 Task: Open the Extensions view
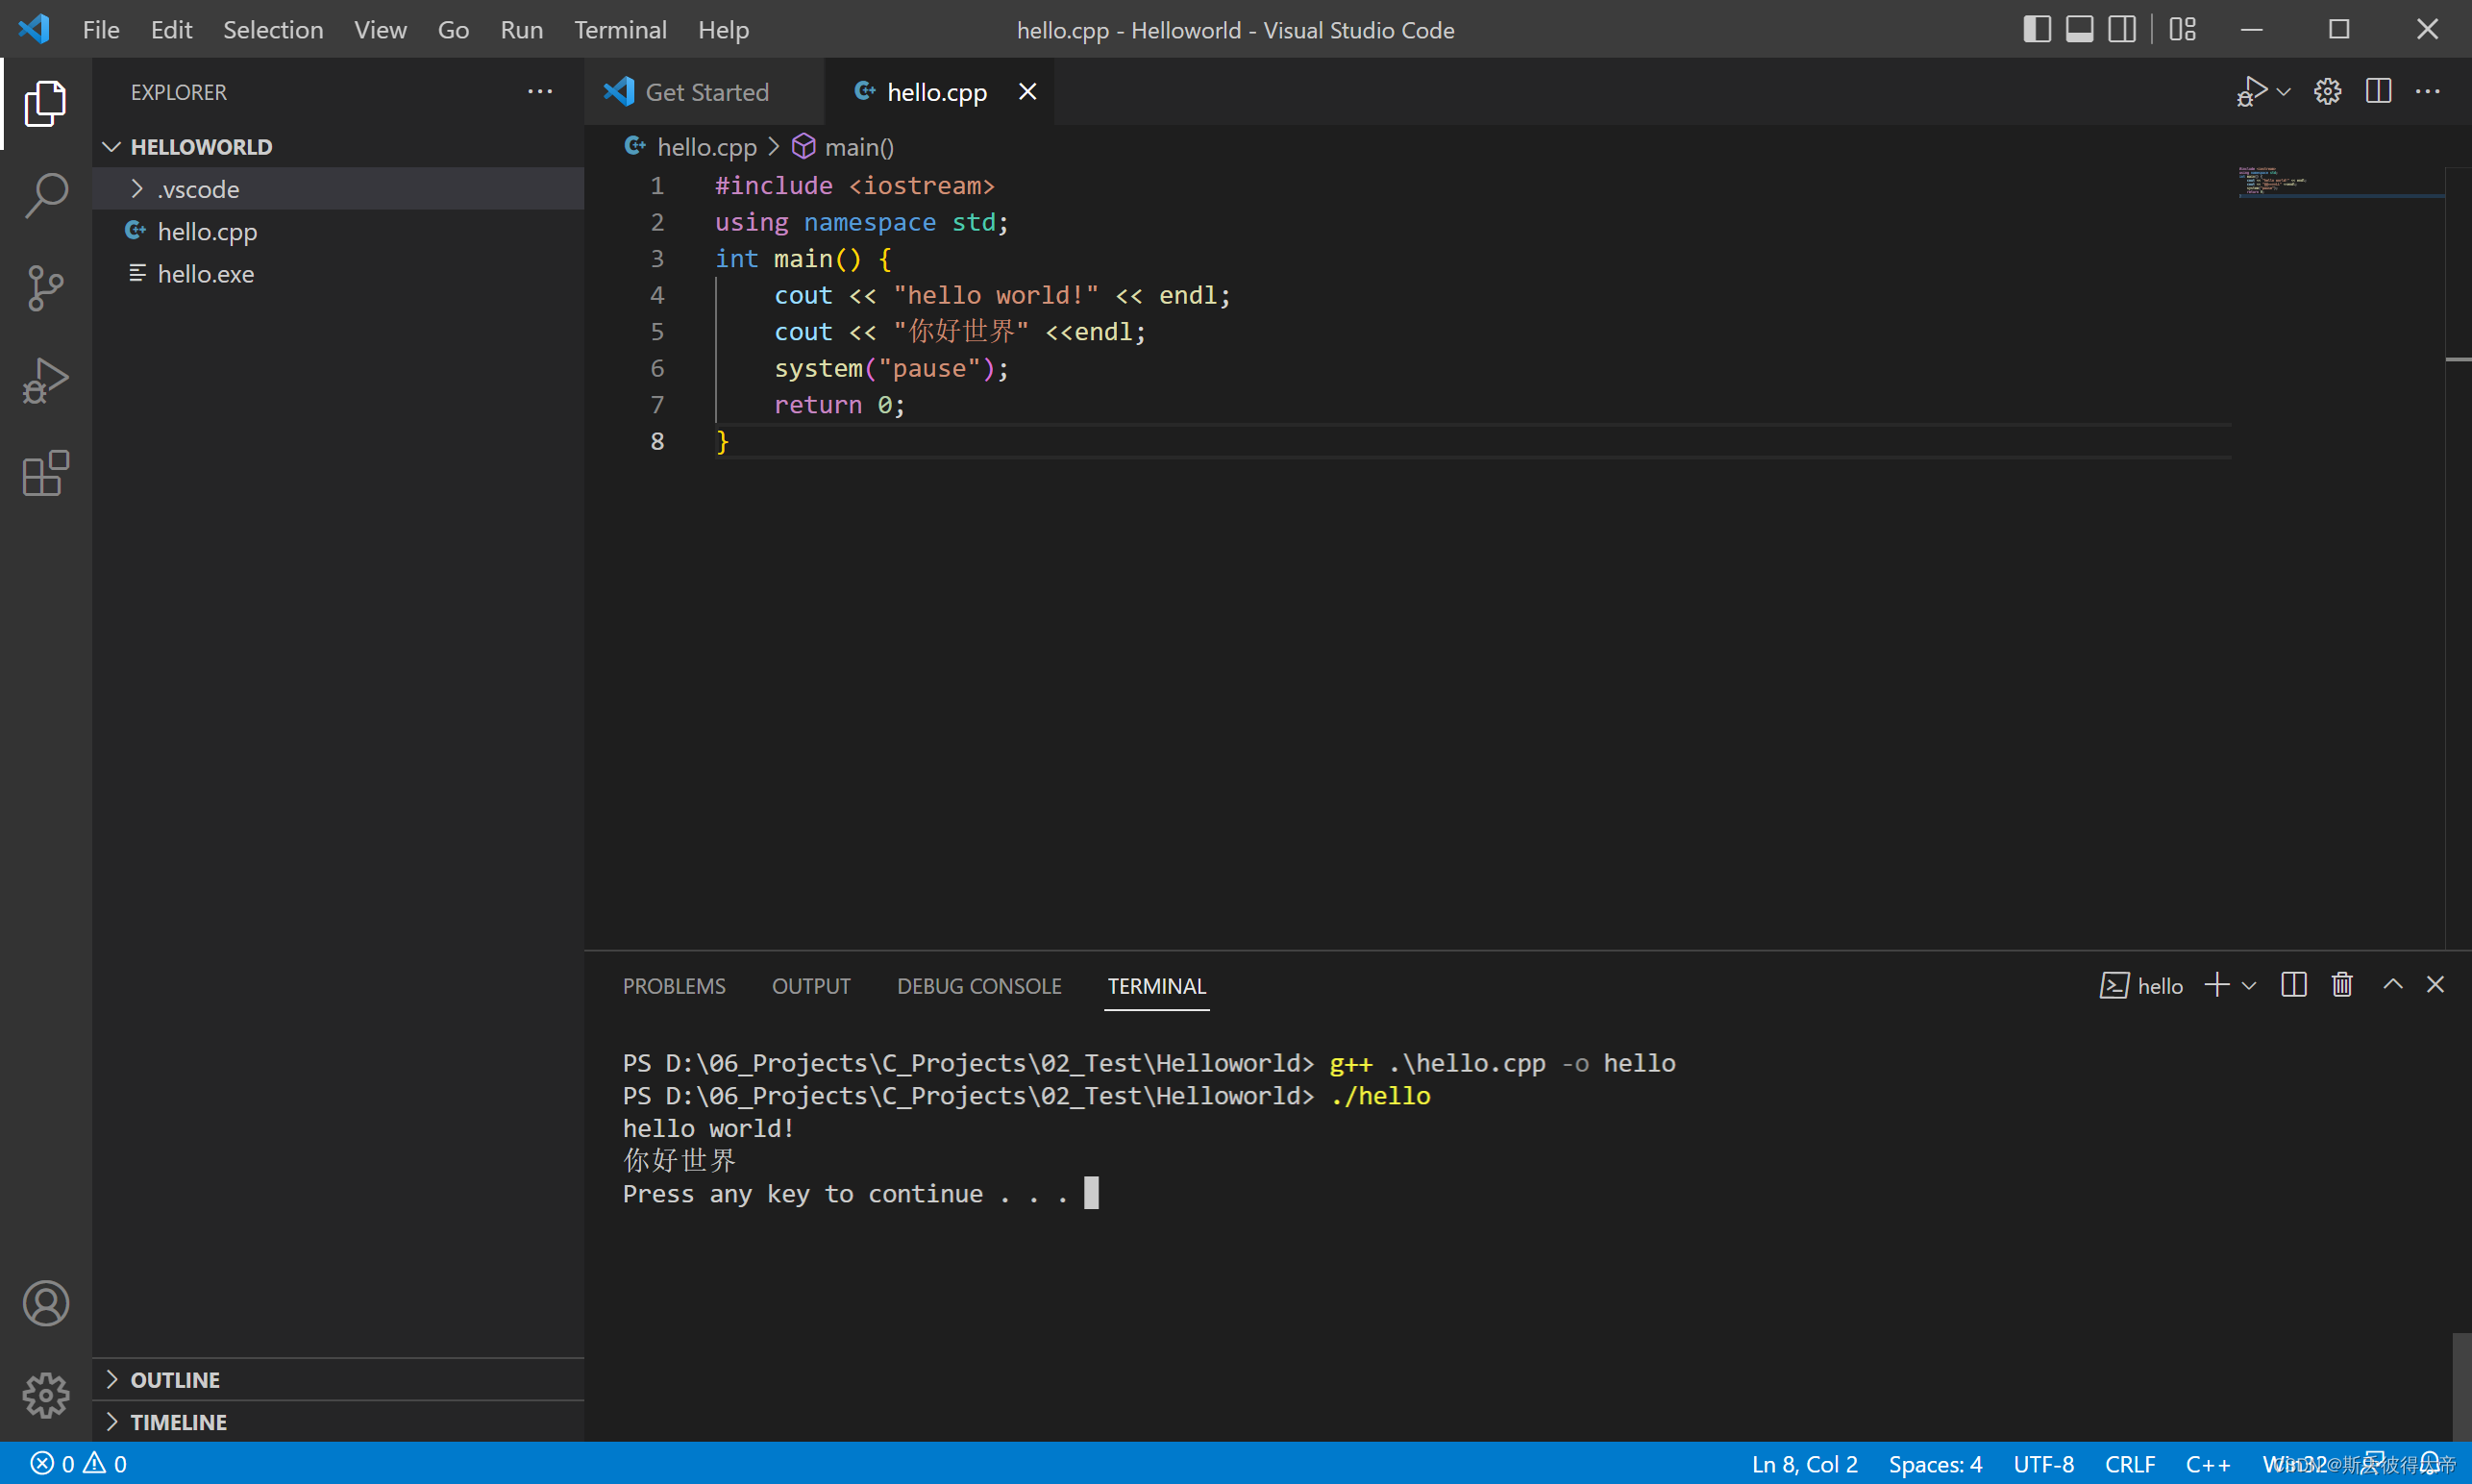[x=45, y=474]
